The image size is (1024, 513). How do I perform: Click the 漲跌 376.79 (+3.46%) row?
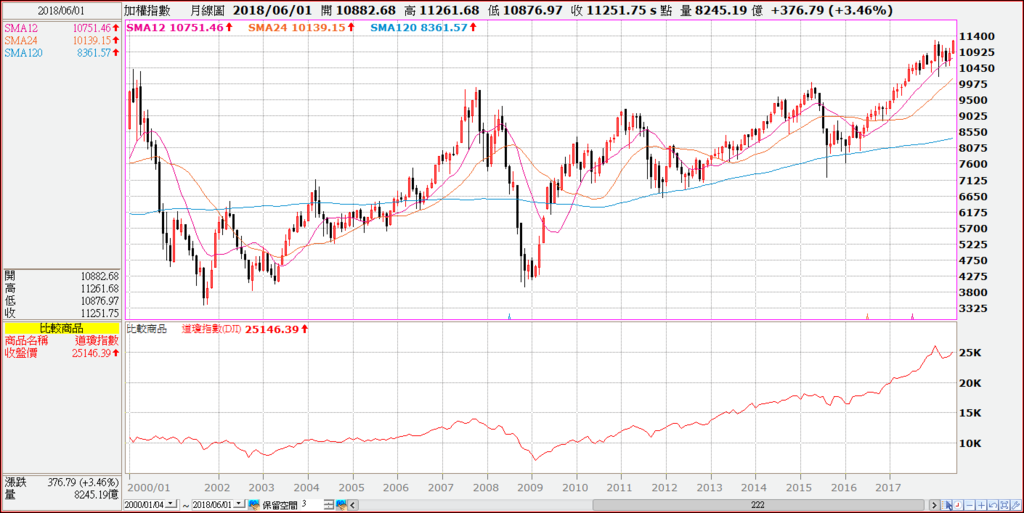tap(61, 483)
